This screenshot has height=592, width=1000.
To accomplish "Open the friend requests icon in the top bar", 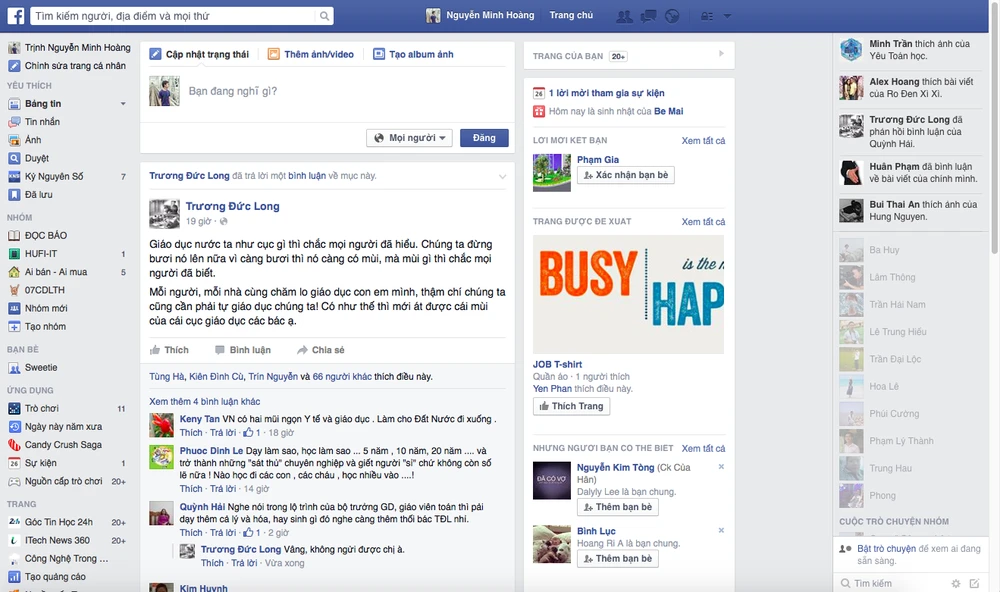I will click(624, 16).
